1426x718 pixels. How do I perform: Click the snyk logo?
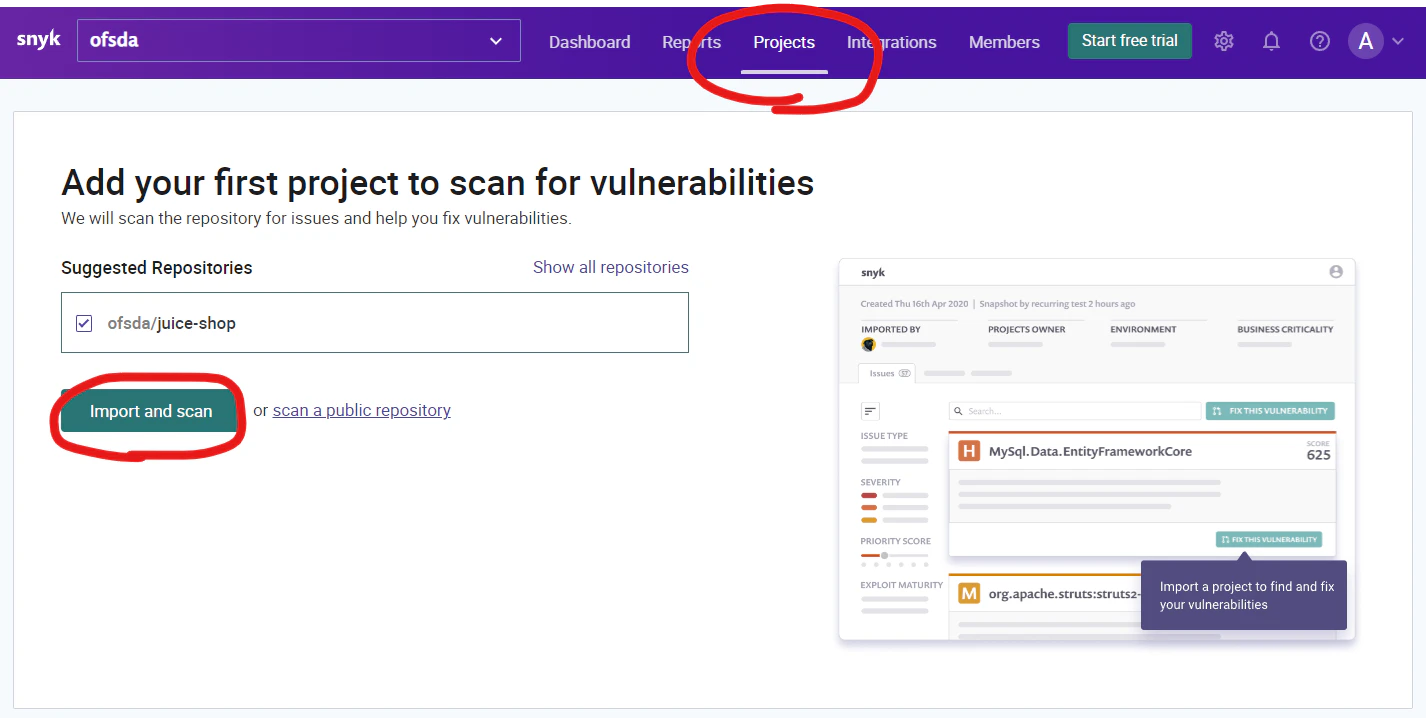point(38,40)
